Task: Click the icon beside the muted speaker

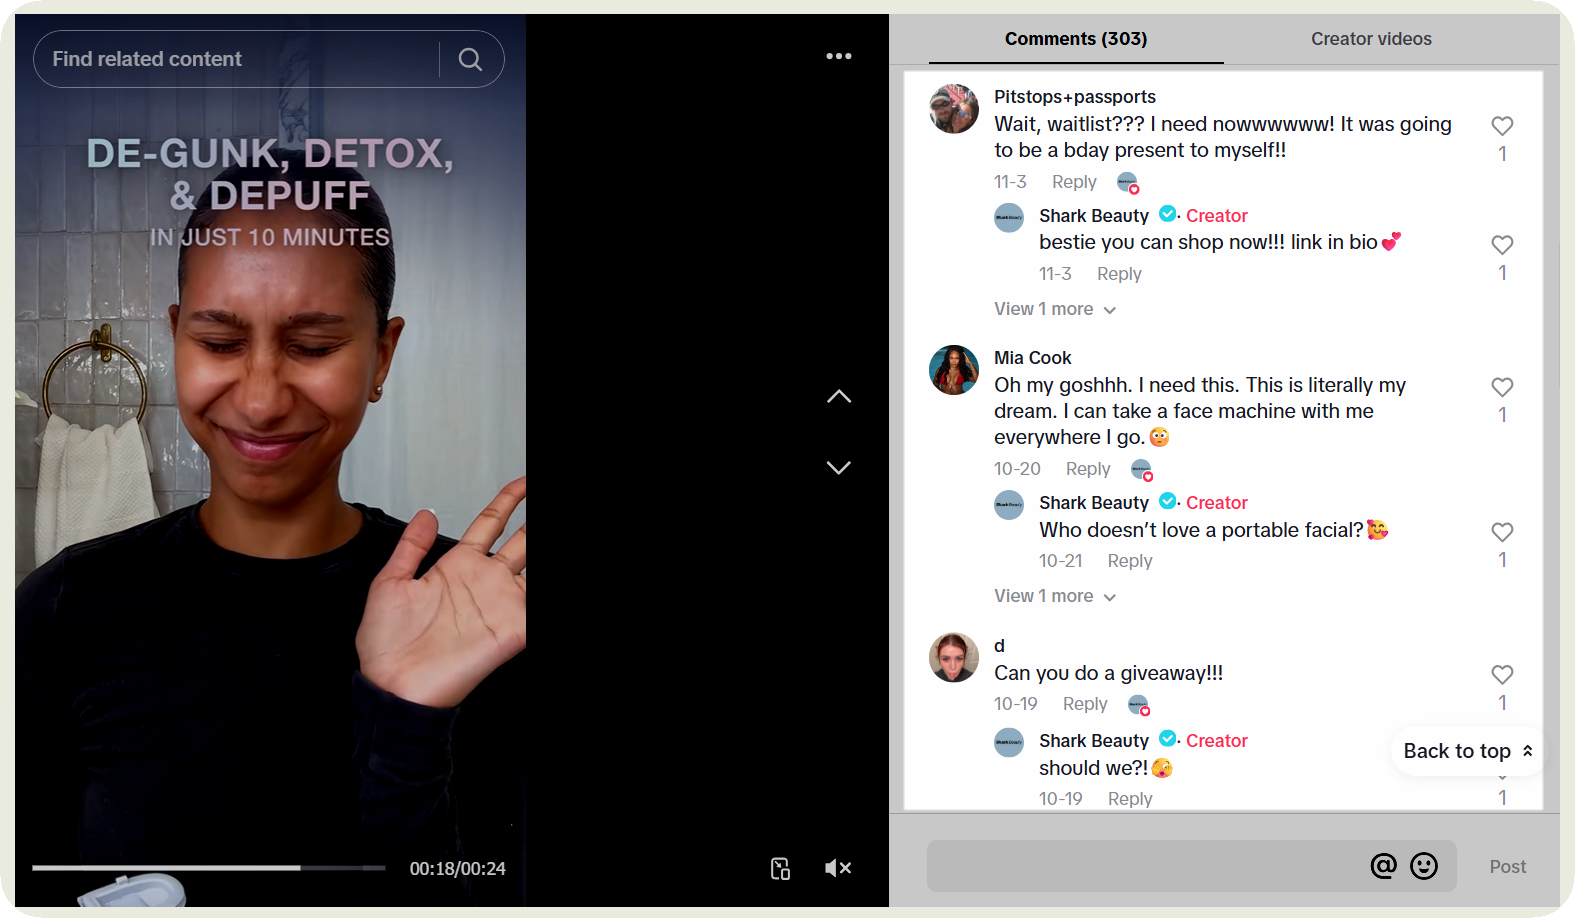Action: pos(781,868)
